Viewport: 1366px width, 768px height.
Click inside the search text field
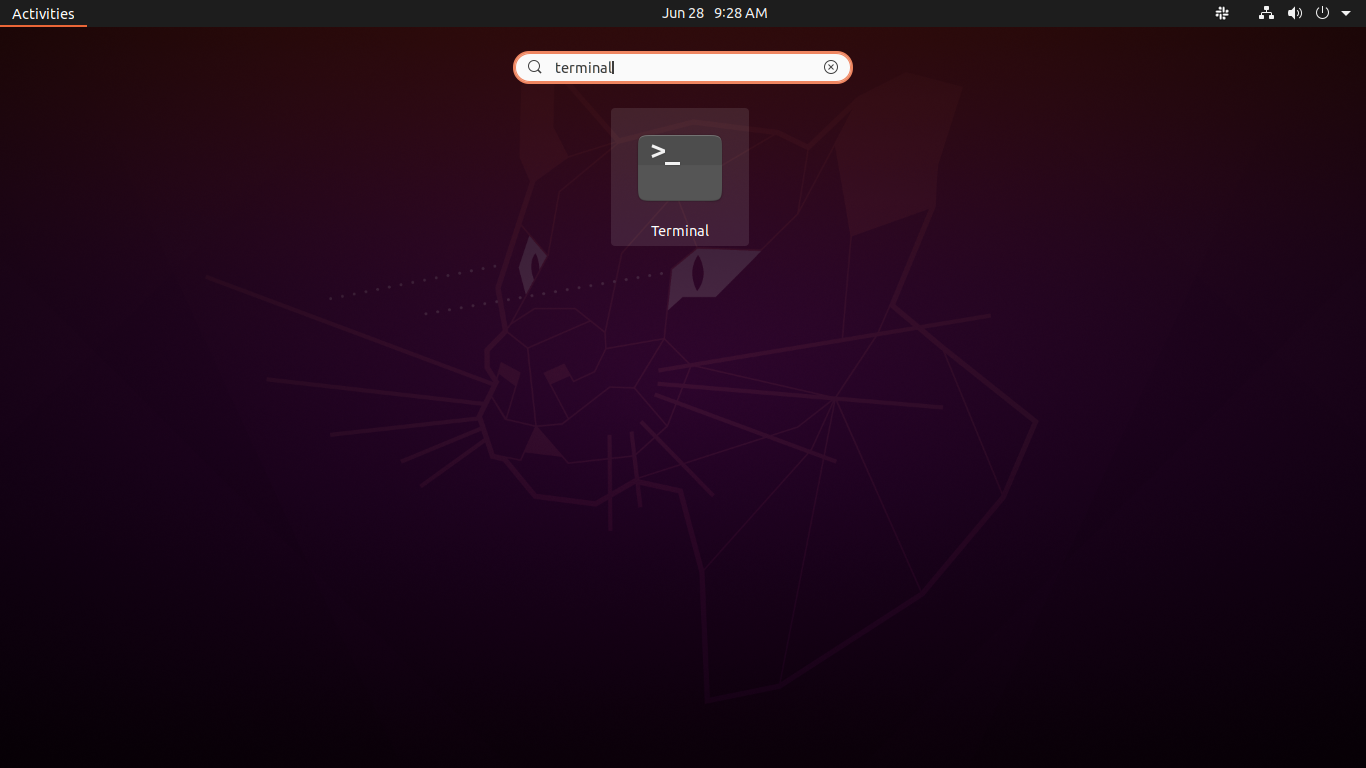pos(683,67)
